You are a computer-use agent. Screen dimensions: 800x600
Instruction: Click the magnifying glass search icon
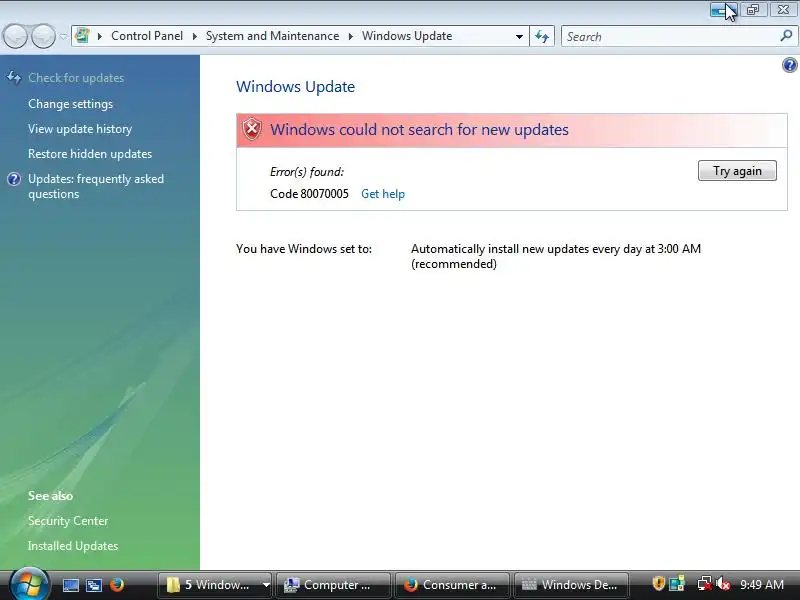coord(786,36)
